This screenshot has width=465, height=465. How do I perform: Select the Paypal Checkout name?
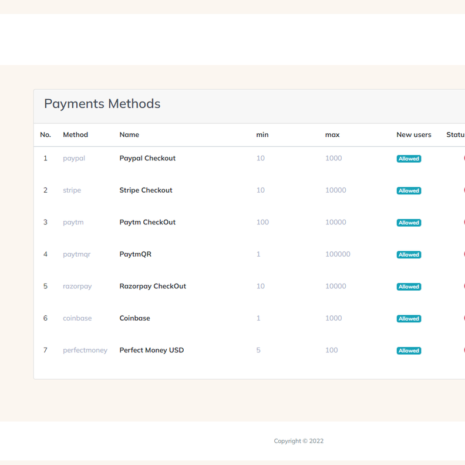pos(147,158)
